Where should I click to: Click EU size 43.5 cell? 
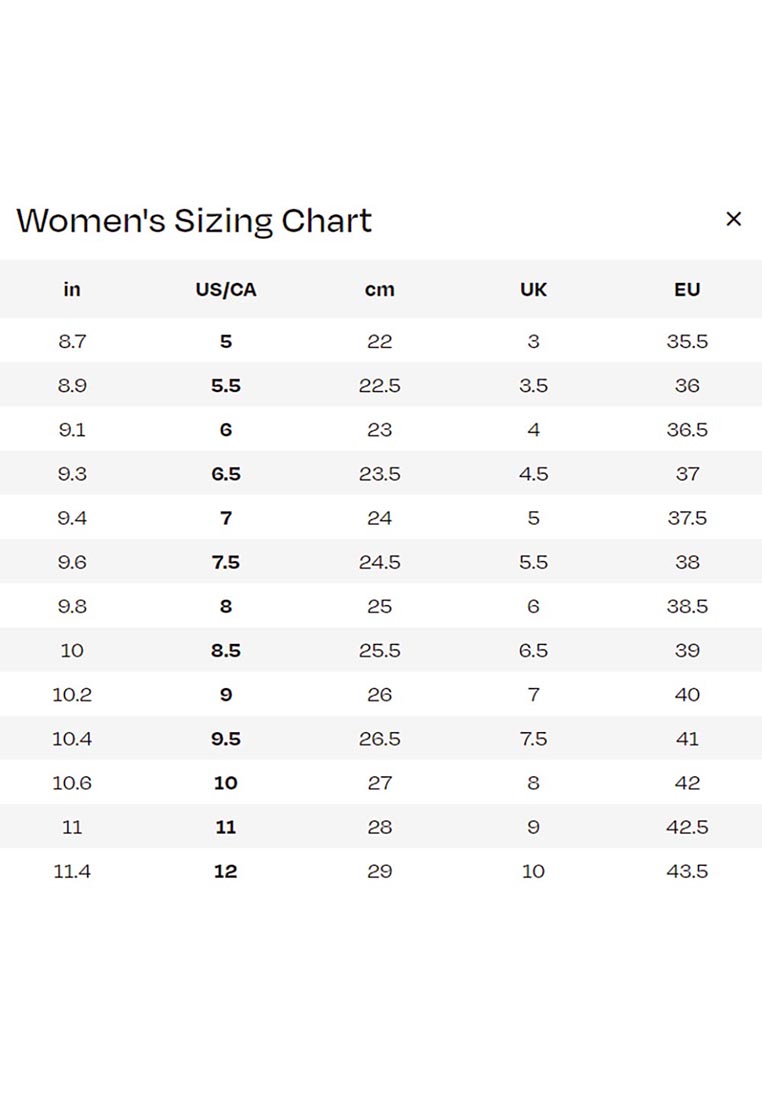pos(687,871)
